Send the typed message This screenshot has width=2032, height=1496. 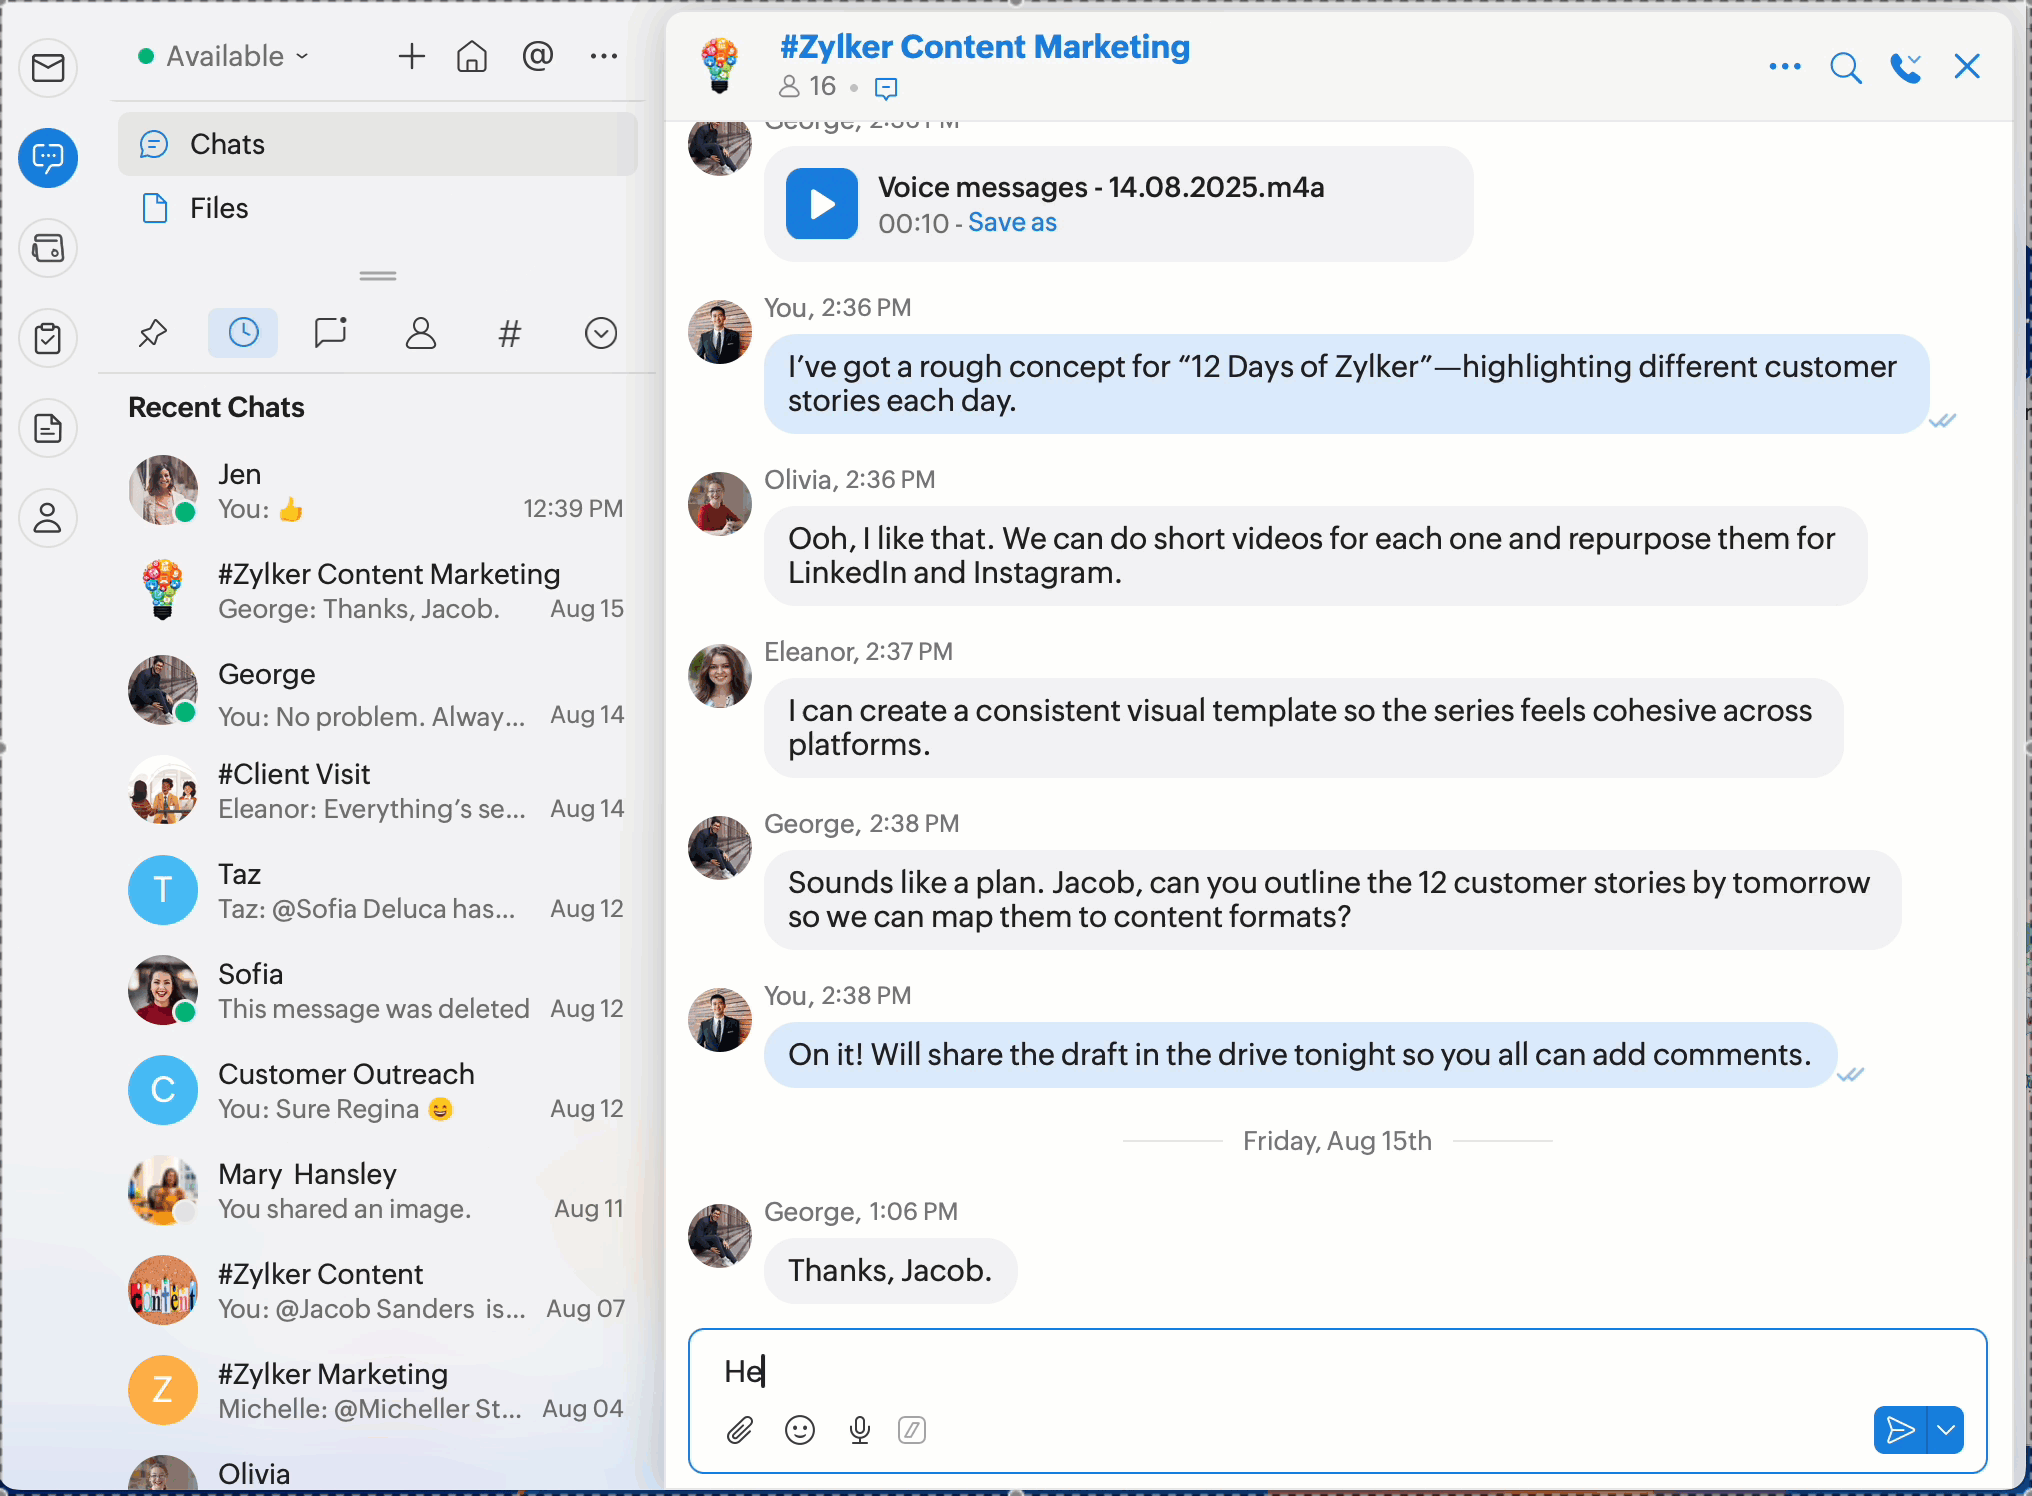pos(1900,1430)
